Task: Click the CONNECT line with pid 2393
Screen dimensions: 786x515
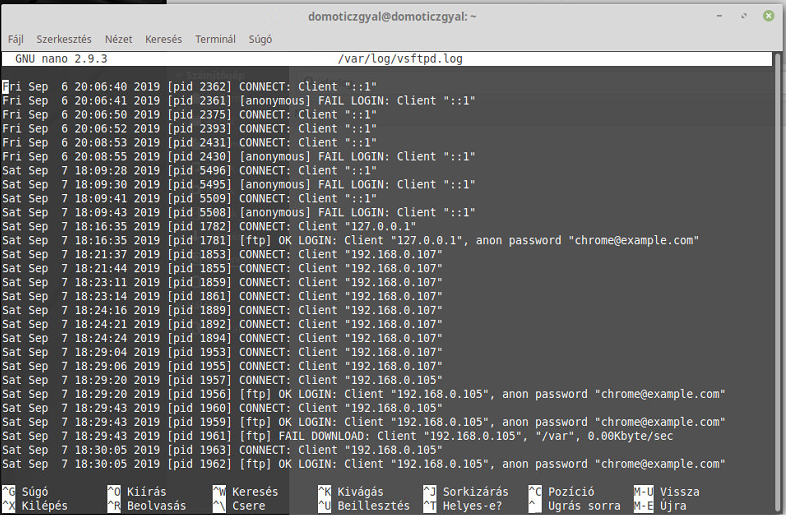Action: click(189, 129)
